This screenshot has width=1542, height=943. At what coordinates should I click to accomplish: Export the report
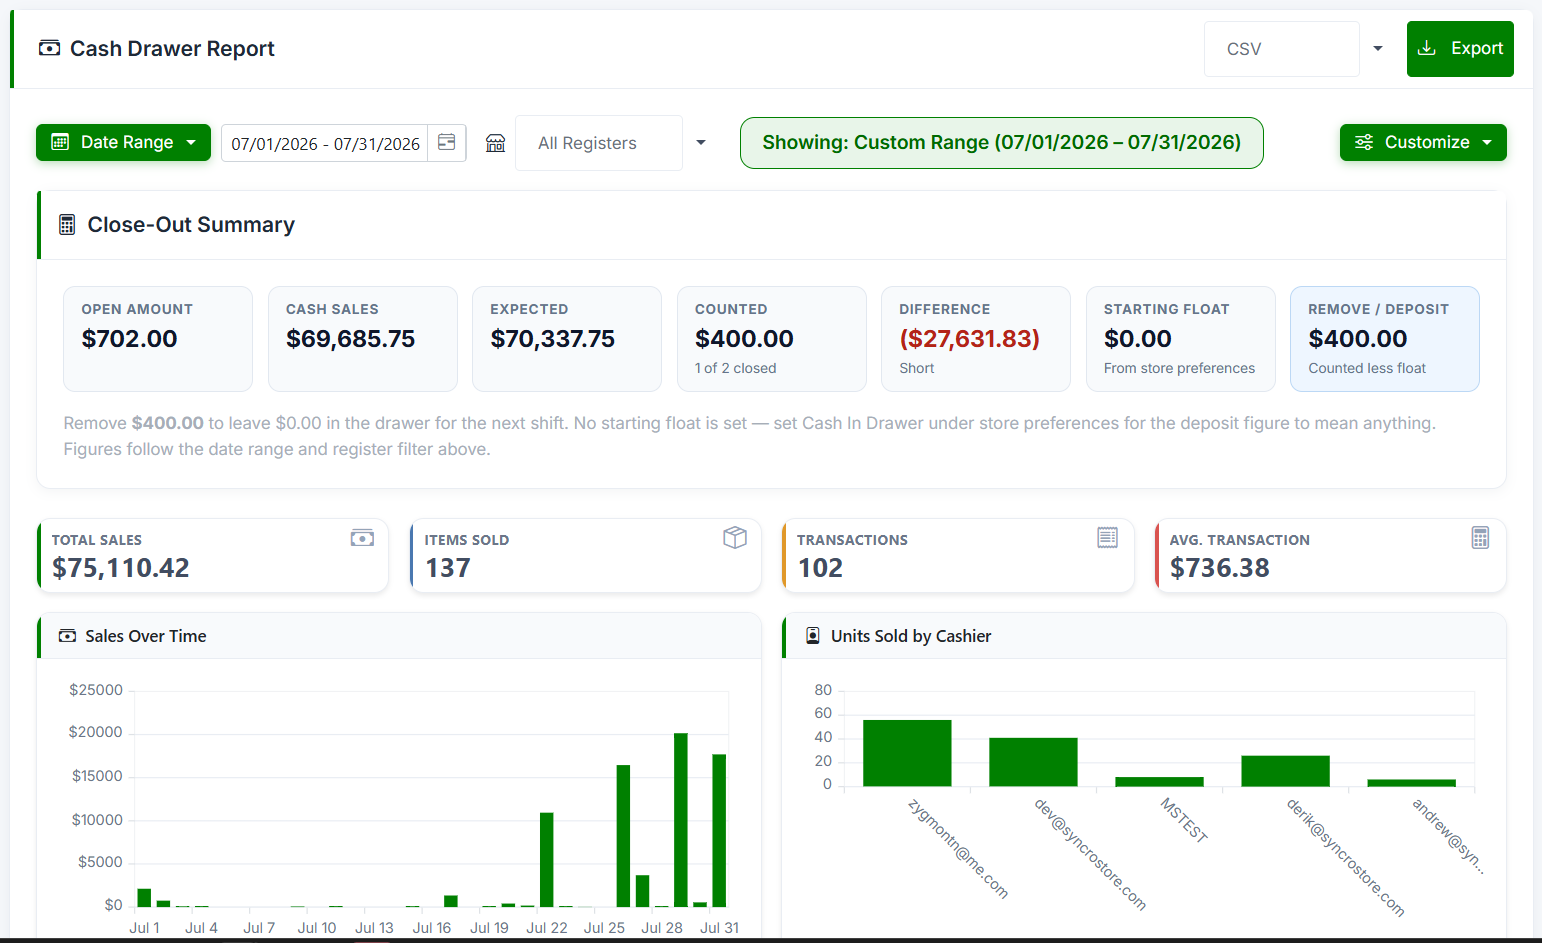(x=1460, y=48)
